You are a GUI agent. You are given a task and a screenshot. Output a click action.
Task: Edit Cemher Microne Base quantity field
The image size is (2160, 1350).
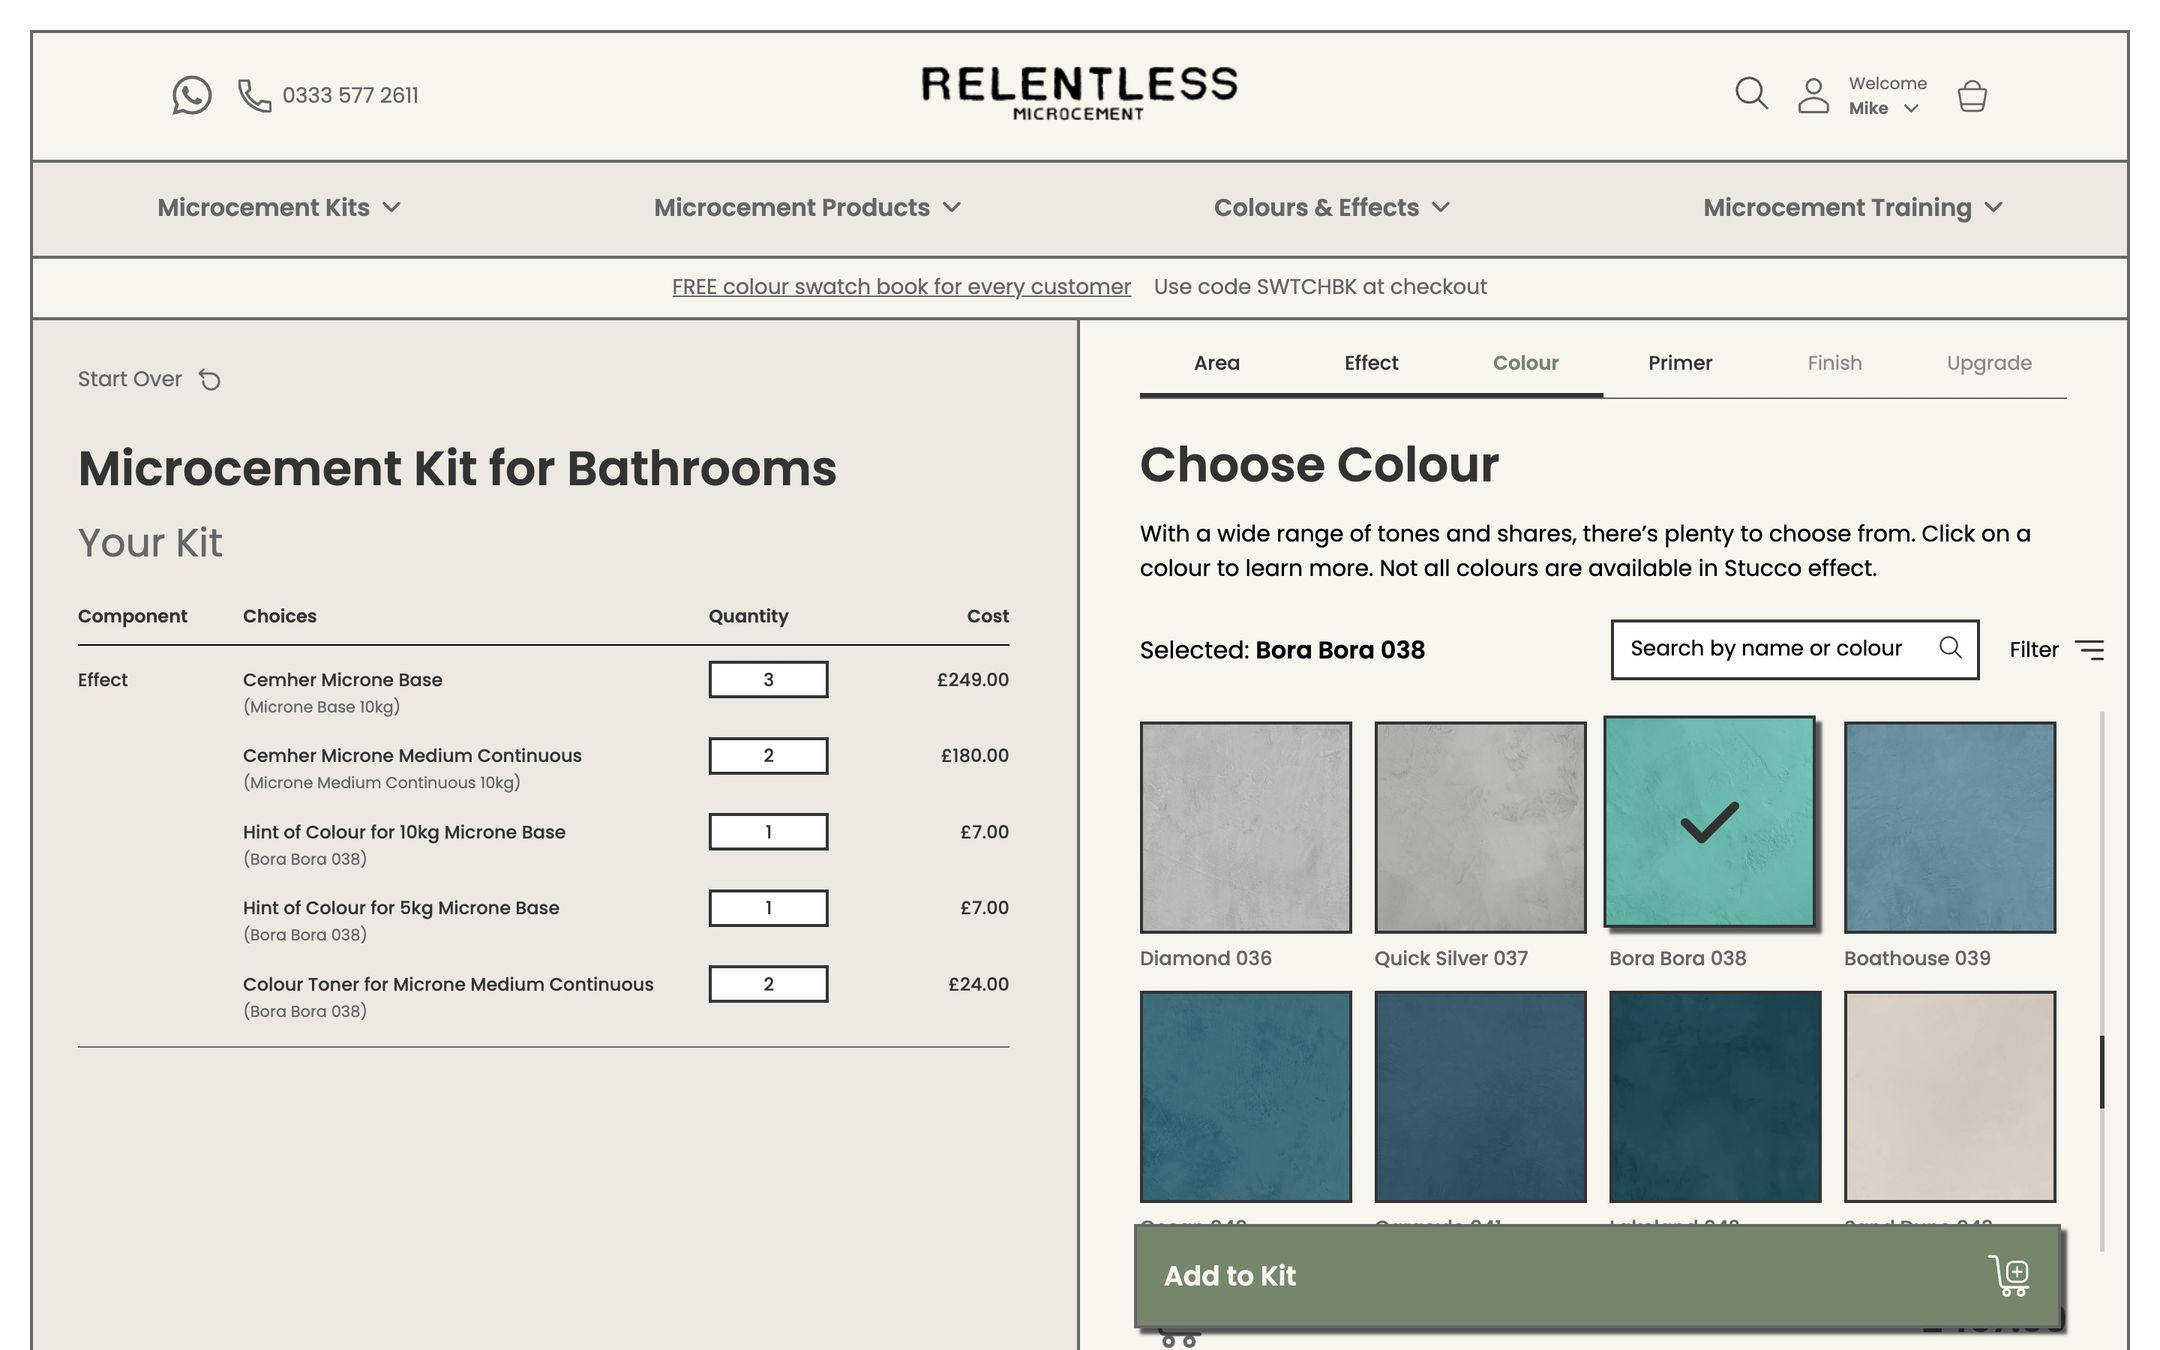pos(768,680)
